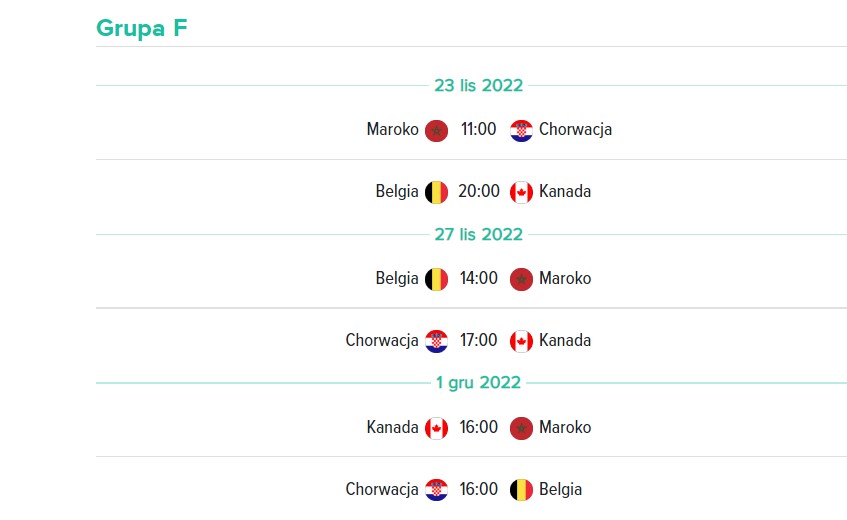Image resolution: width=847 pixels, height=520 pixels.
Task: Click Morocco flag in 14:00 match
Action: 521,280
